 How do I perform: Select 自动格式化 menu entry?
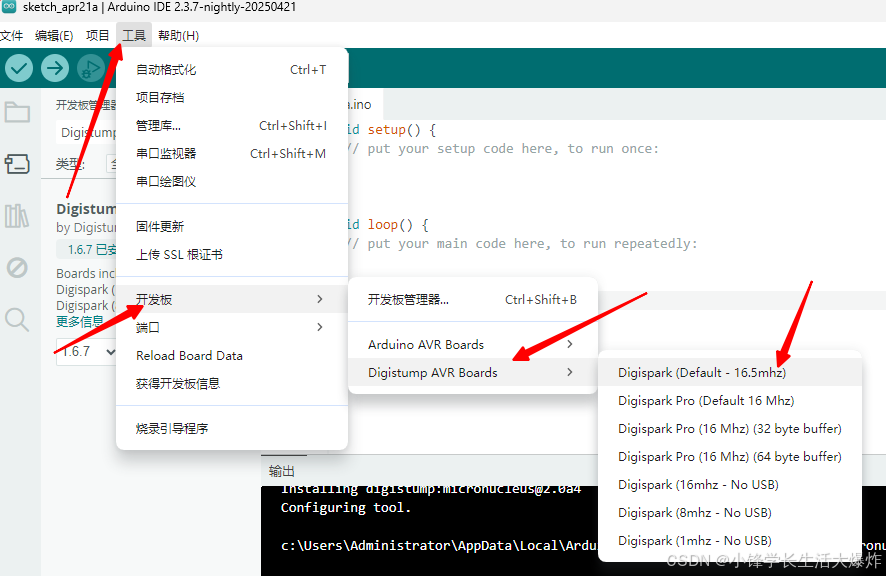coord(232,70)
